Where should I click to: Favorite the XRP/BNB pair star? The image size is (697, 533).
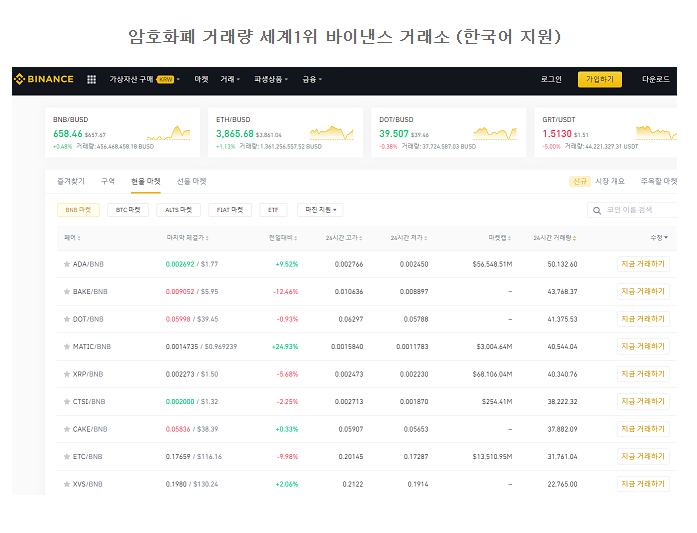tap(67, 374)
